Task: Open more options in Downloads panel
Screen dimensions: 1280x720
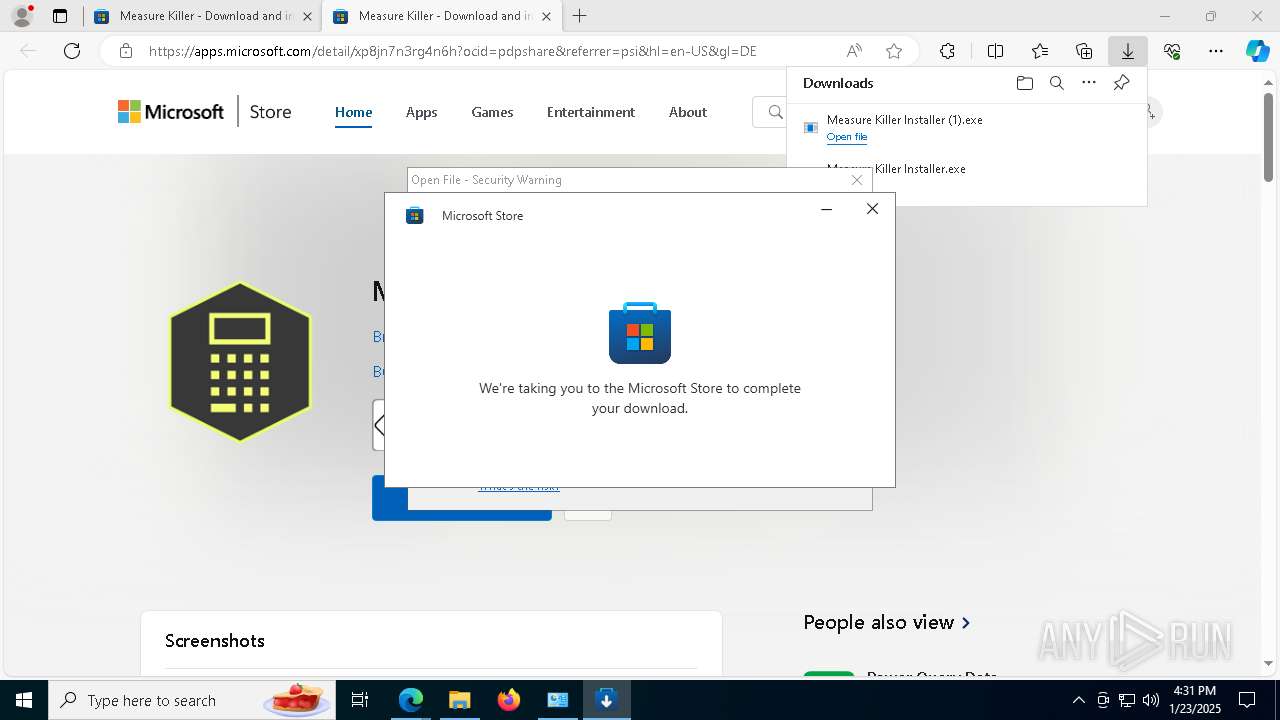Action: click(1089, 83)
